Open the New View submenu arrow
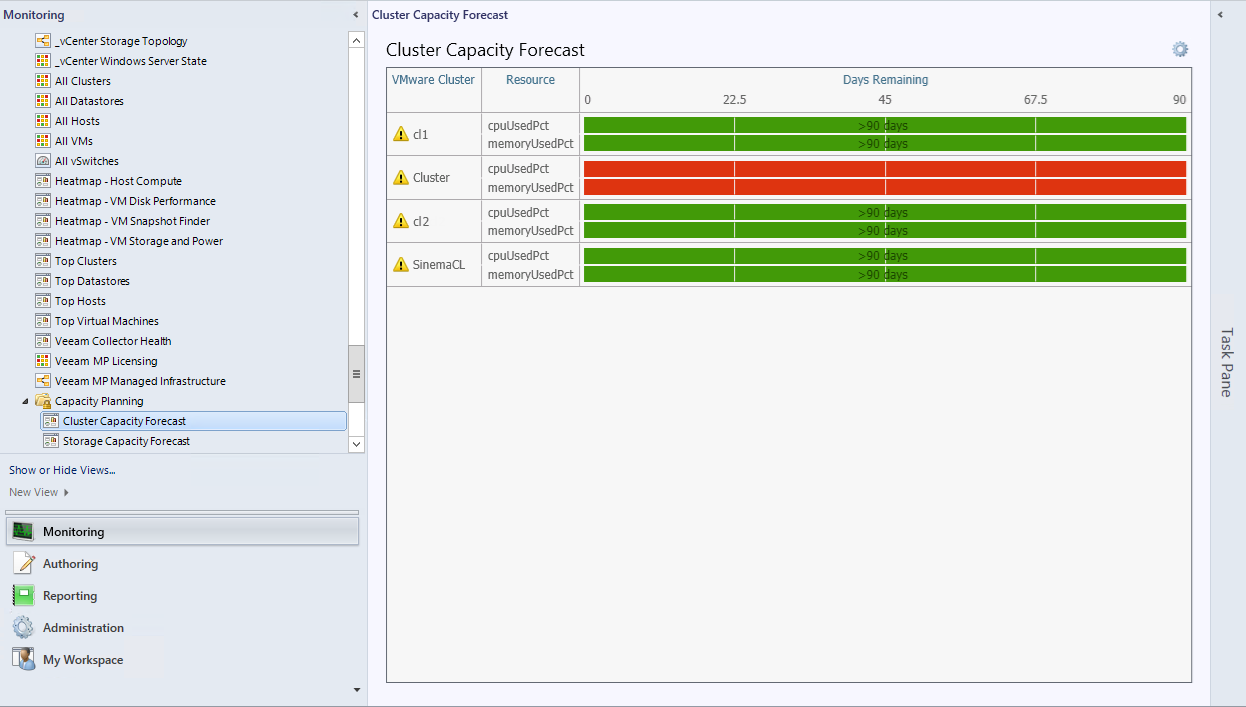1246x707 pixels. click(66, 492)
